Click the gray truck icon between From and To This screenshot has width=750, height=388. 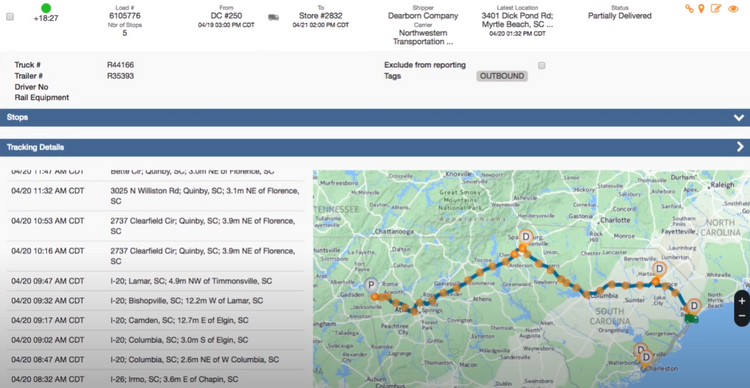[273, 17]
